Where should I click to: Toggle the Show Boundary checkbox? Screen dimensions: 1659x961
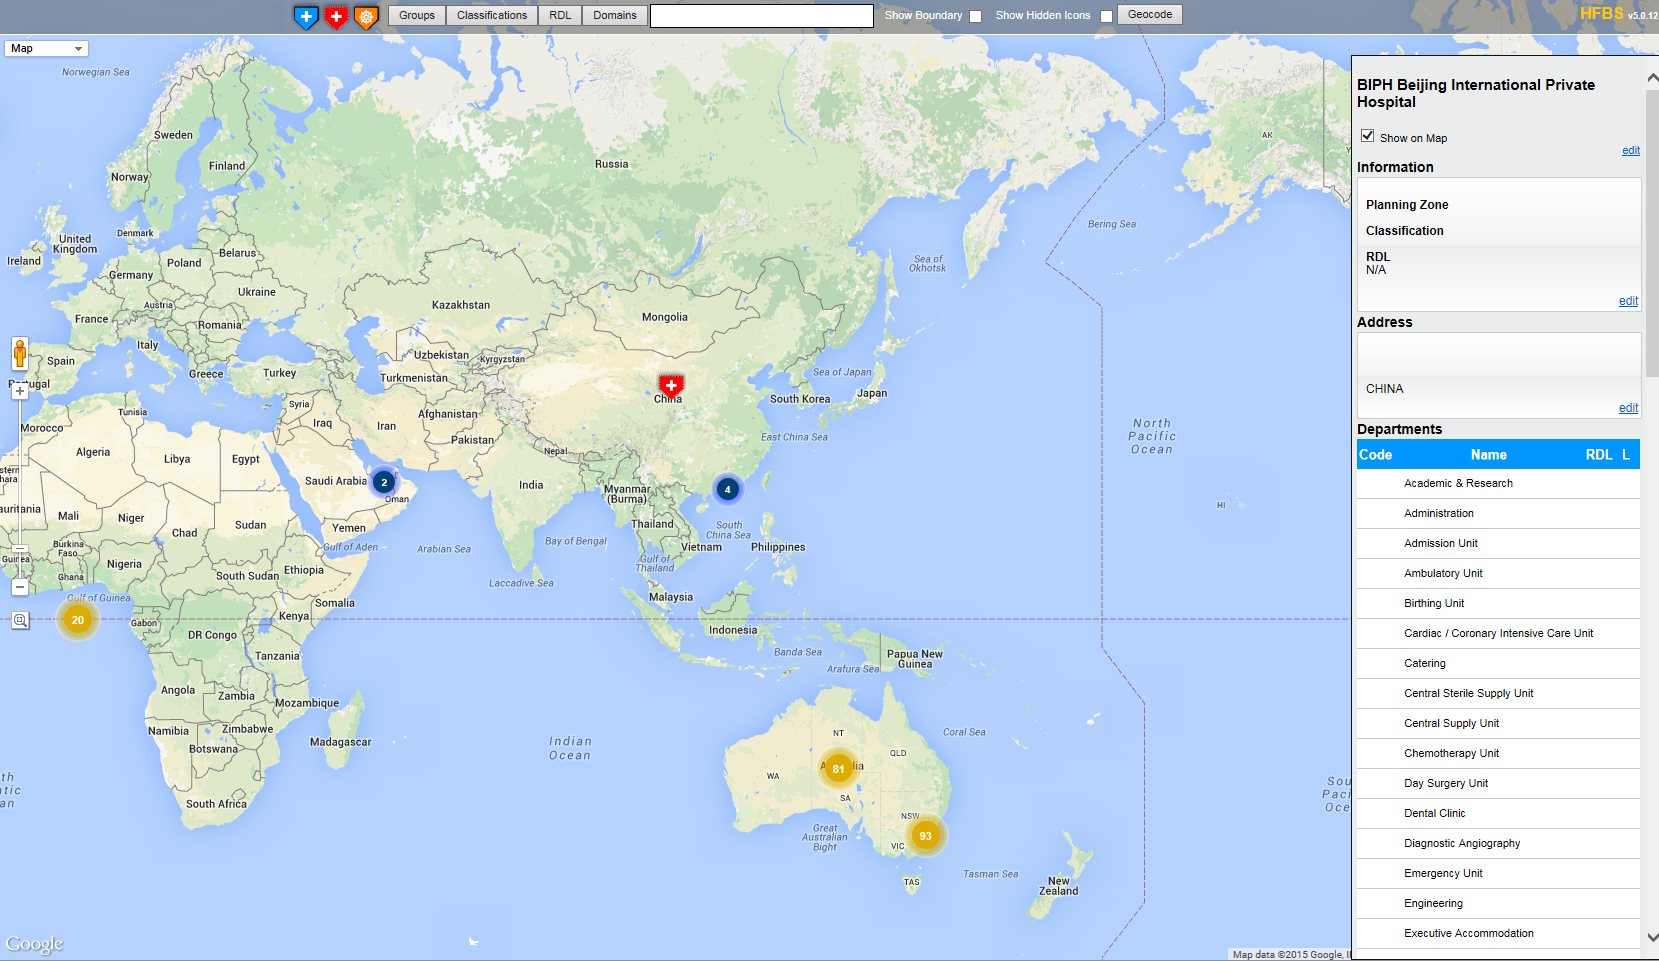click(975, 16)
